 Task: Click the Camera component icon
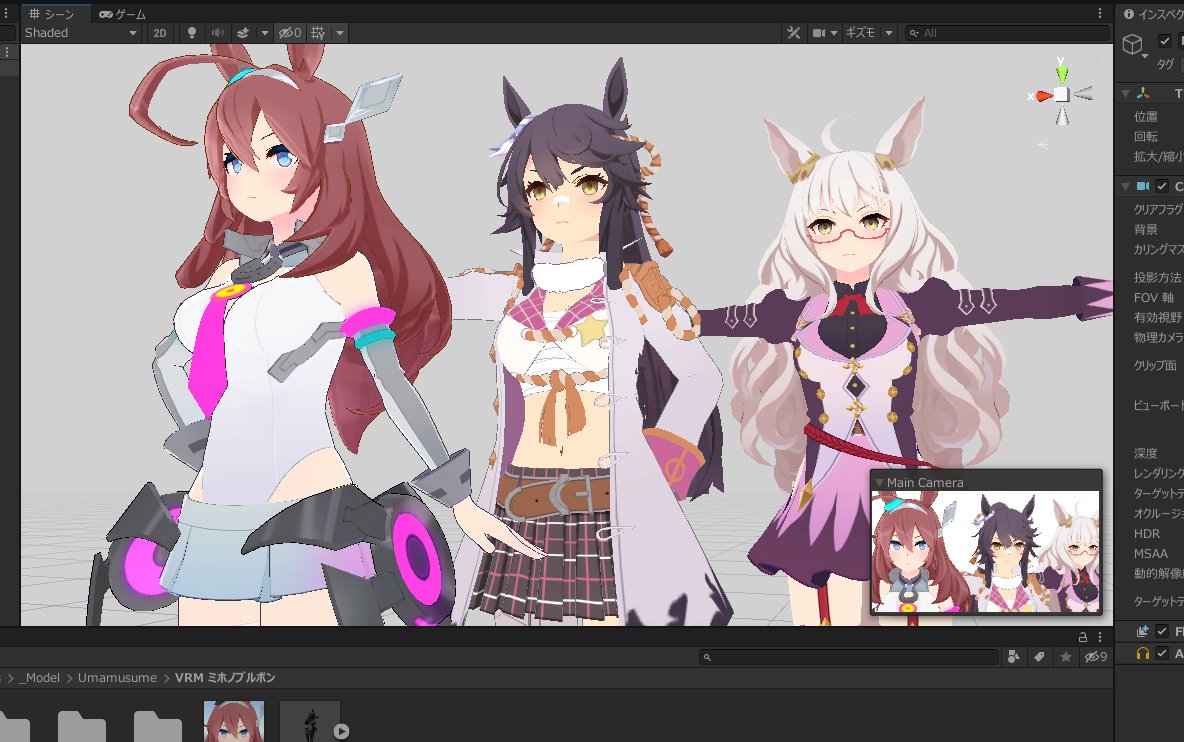(1143, 186)
